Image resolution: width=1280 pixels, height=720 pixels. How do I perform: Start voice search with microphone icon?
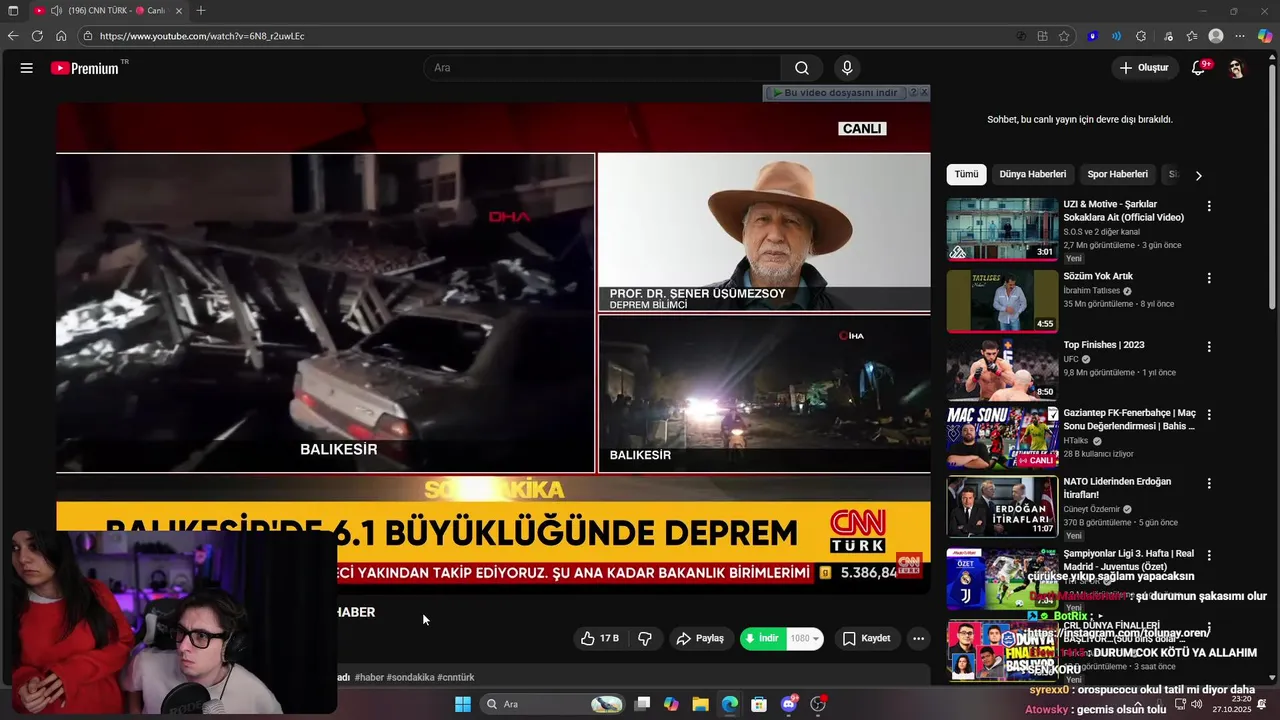pos(847,68)
